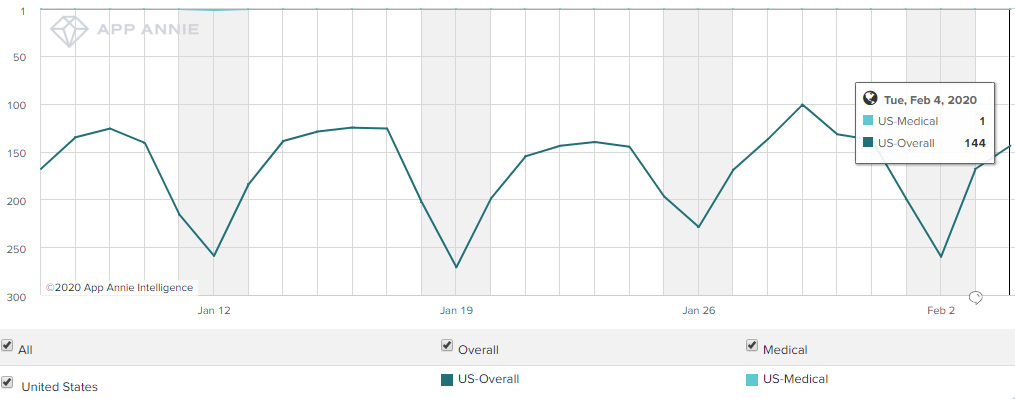1015x399 pixels.
Task: Select the US-Overall legend label
Action: 489,379
